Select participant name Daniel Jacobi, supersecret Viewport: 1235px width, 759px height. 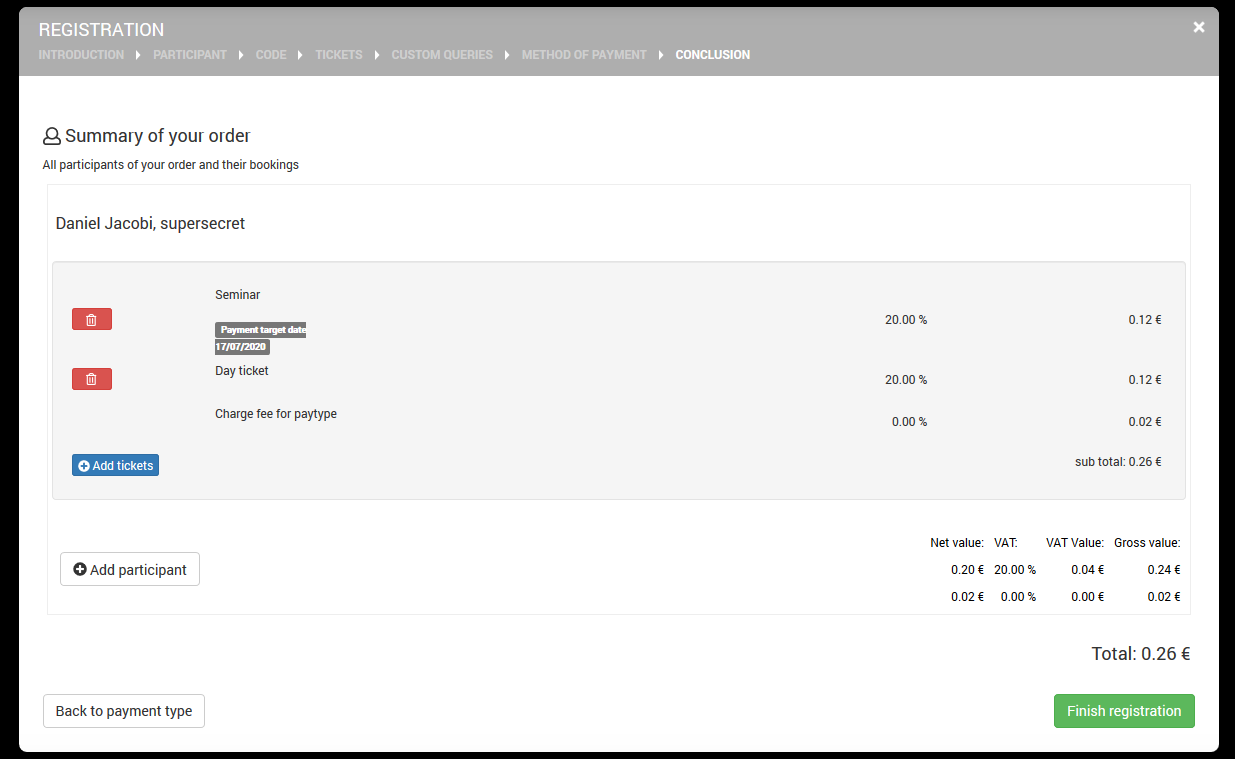[151, 224]
